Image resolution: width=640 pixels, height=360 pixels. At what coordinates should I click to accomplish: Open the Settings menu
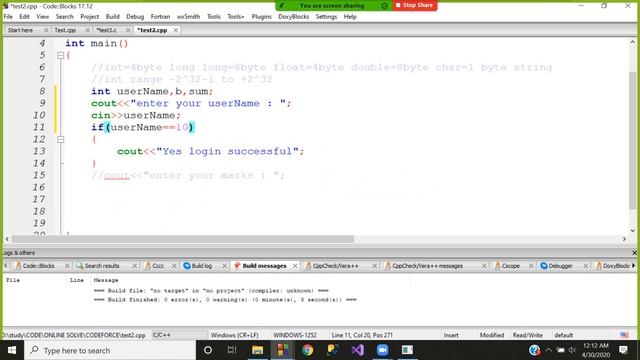tap(326, 17)
